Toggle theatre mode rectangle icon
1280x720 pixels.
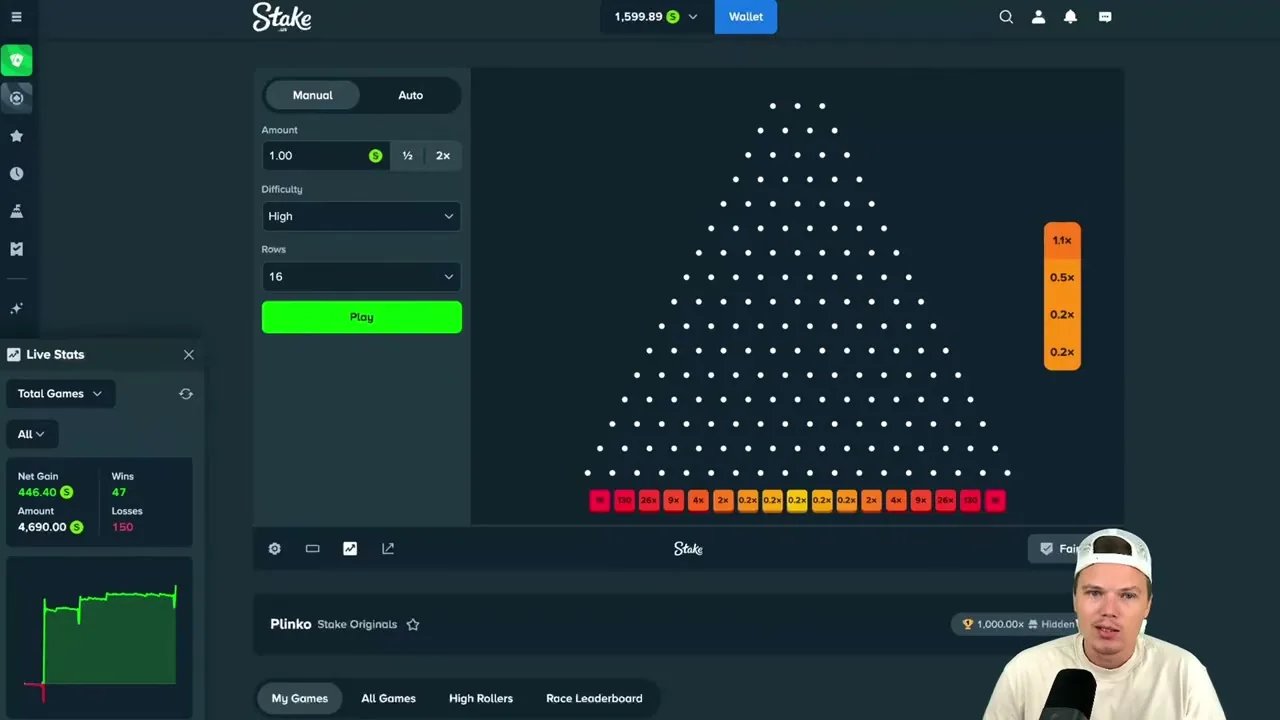(x=312, y=549)
